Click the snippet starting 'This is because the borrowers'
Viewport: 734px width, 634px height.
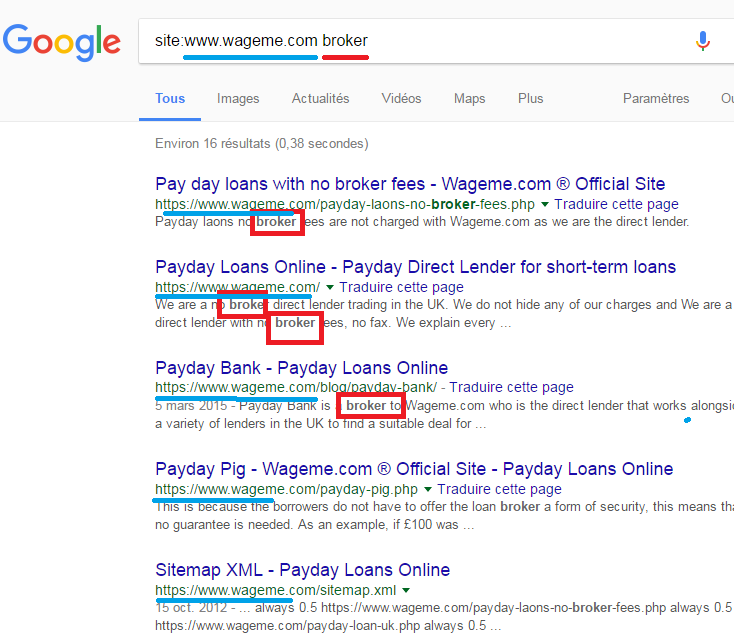coord(444,516)
